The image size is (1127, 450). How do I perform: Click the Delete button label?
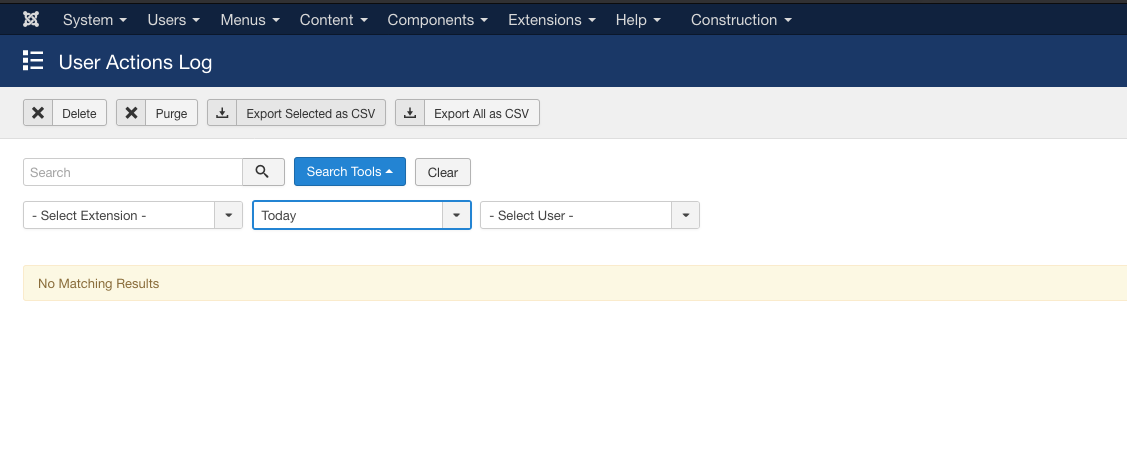(x=79, y=114)
